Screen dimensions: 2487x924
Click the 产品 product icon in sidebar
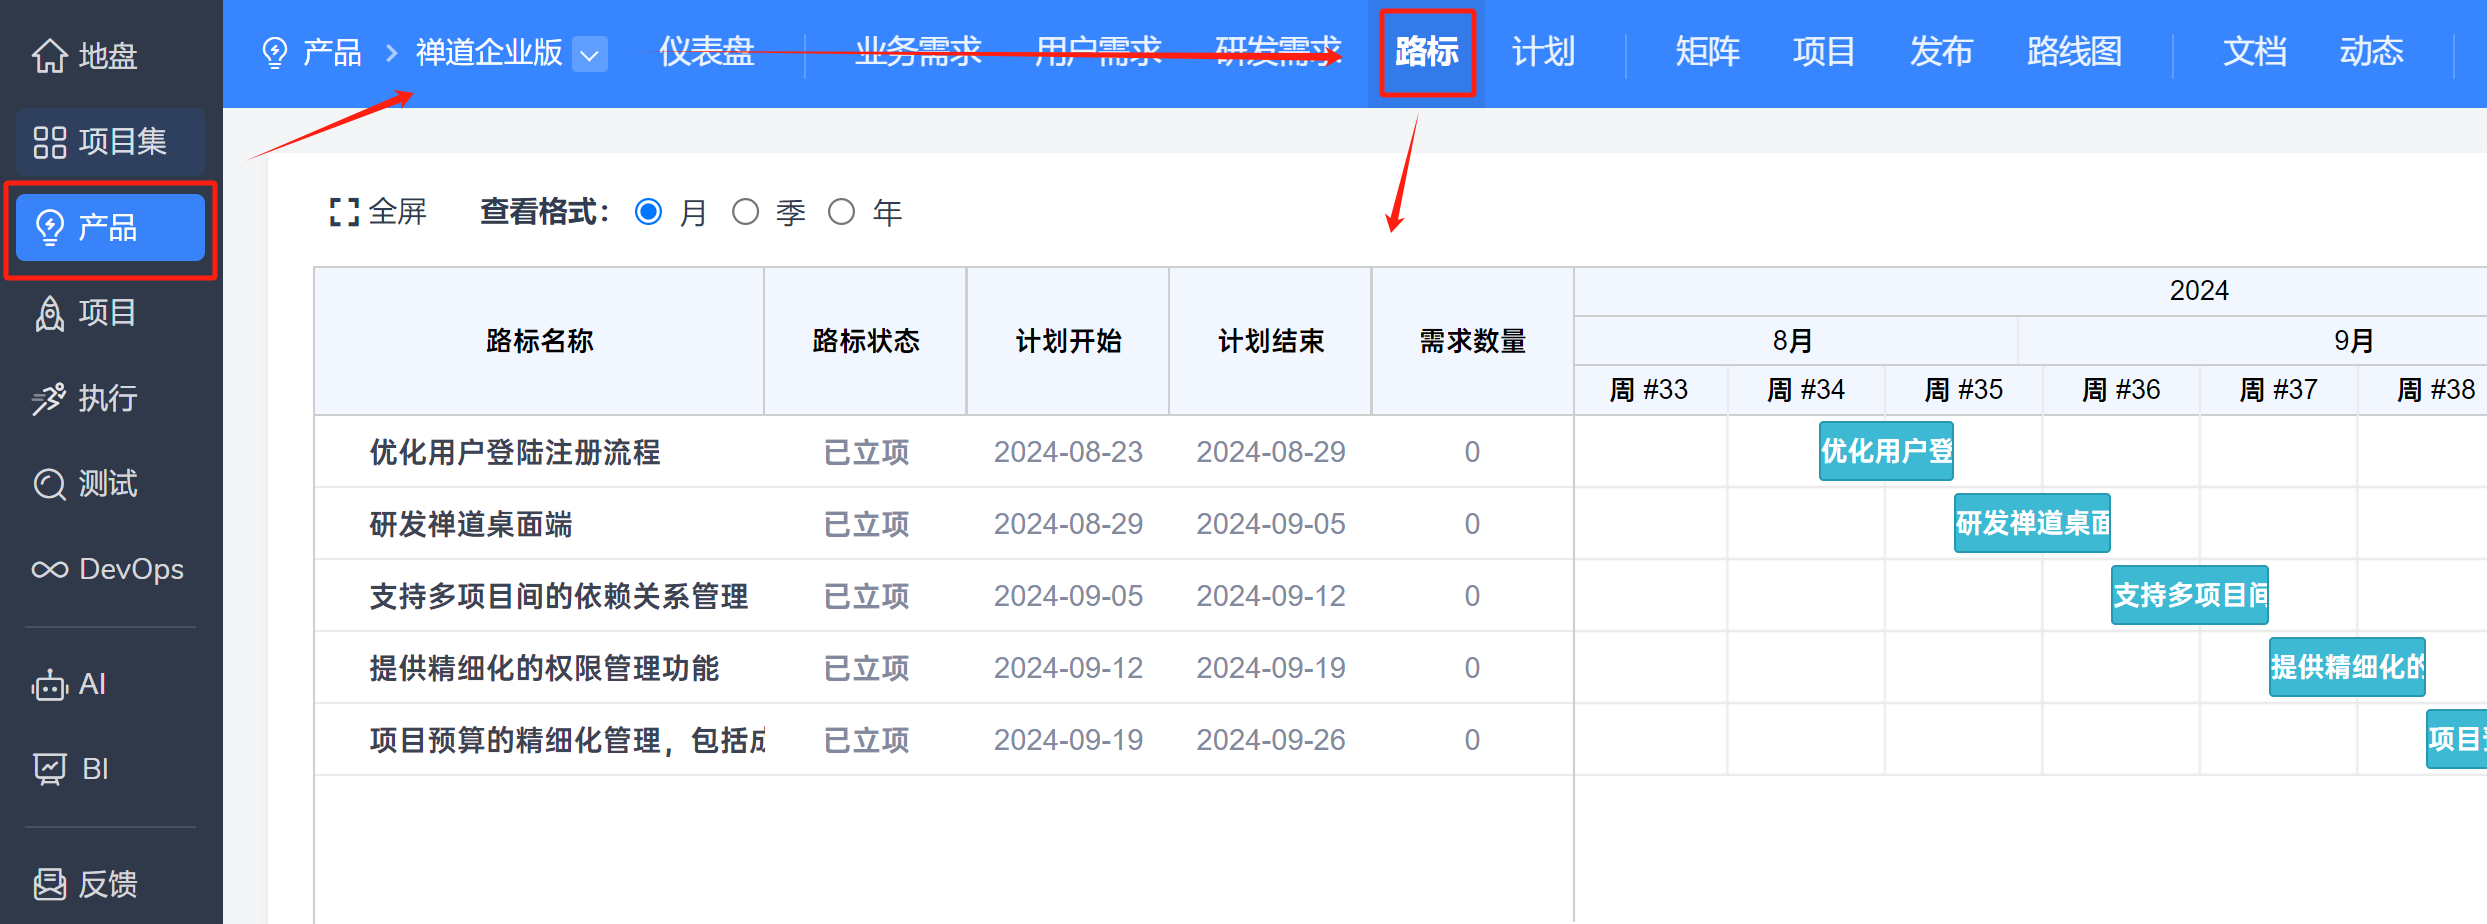pyautogui.click(x=110, y=228)
